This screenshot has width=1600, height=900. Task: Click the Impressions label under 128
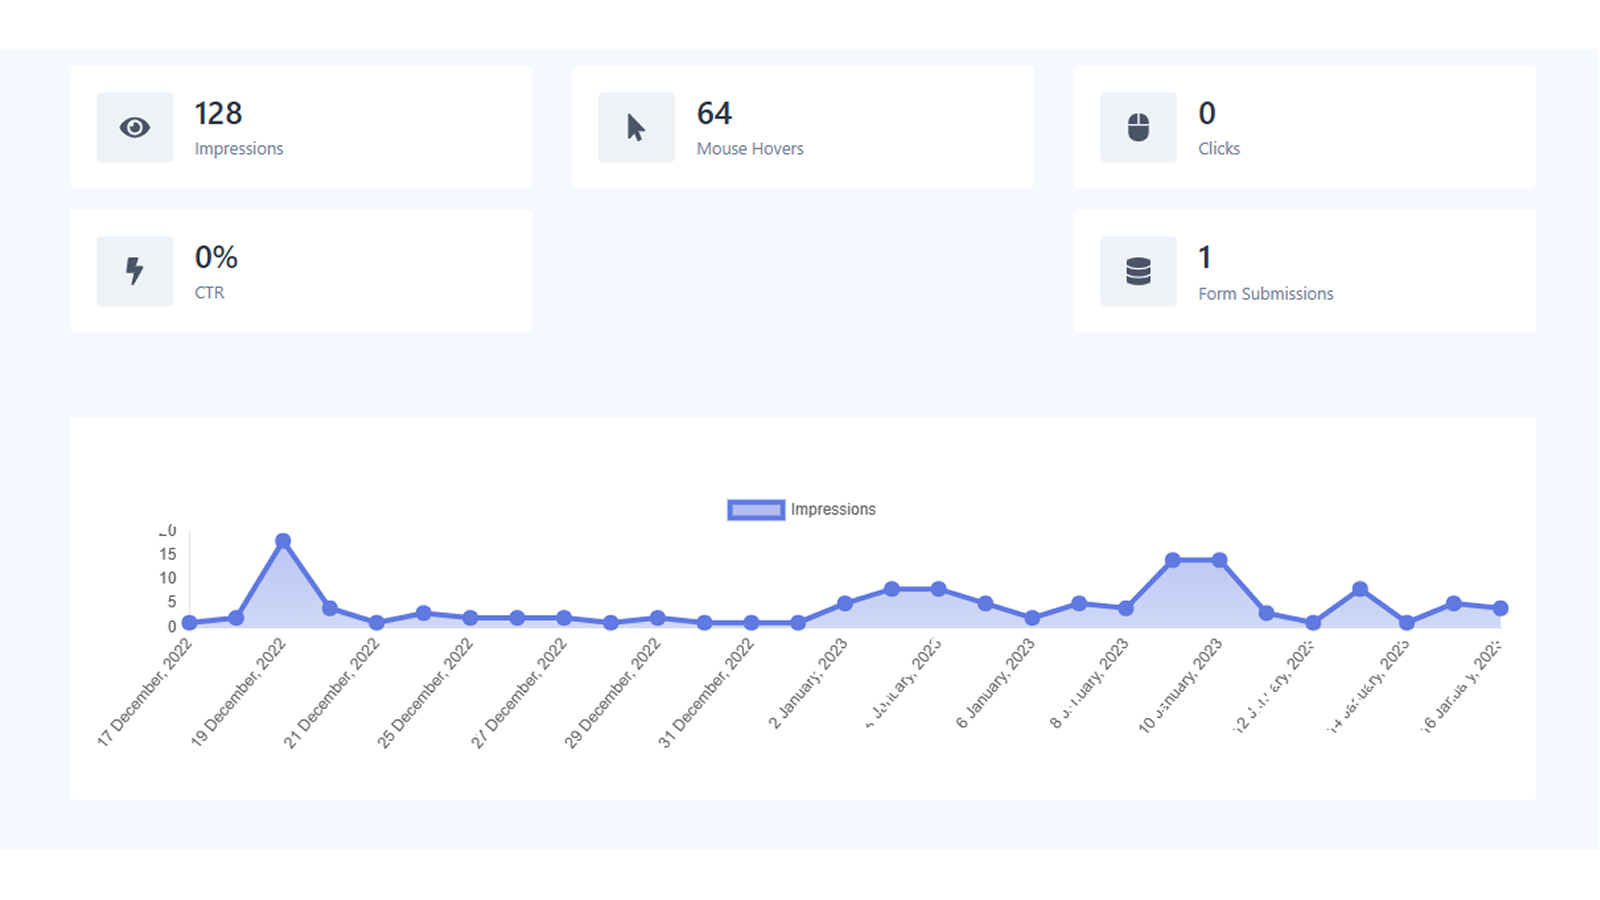[239, 149]
